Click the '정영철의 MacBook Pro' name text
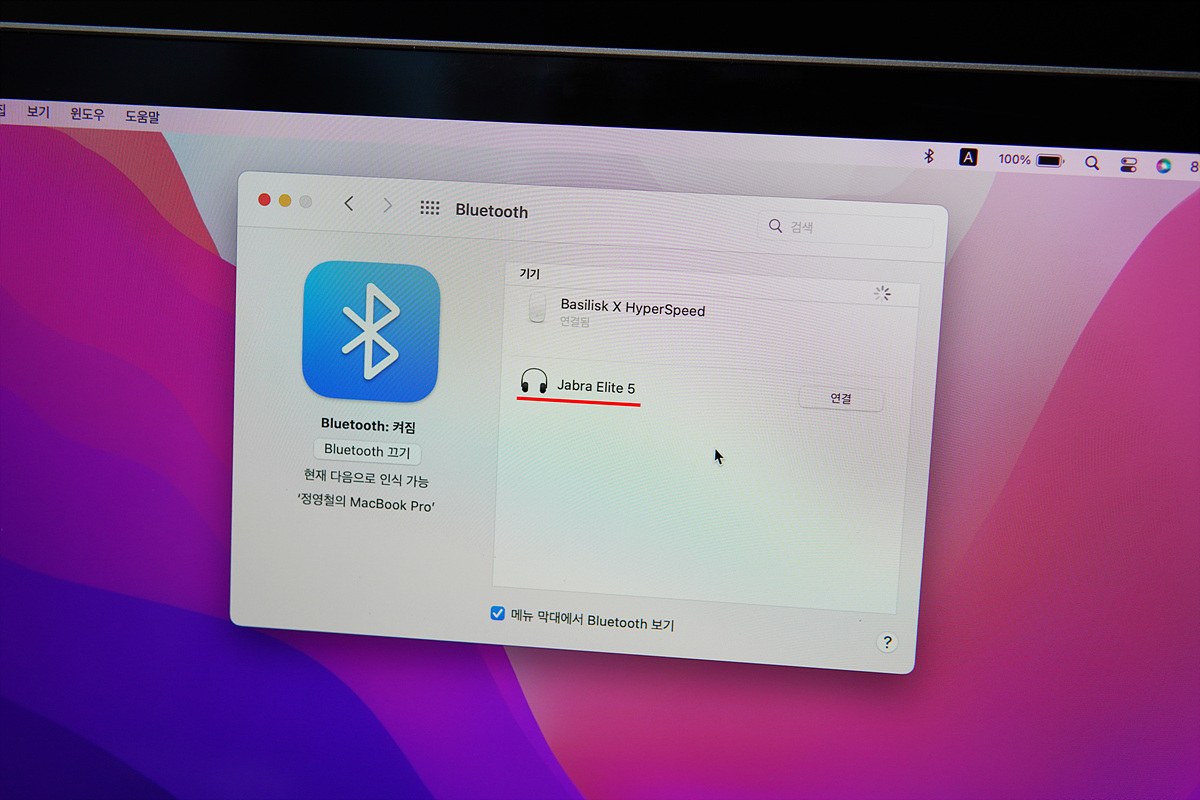The image size is (1200, 800). pyautogui.click(x=367, y=504)
